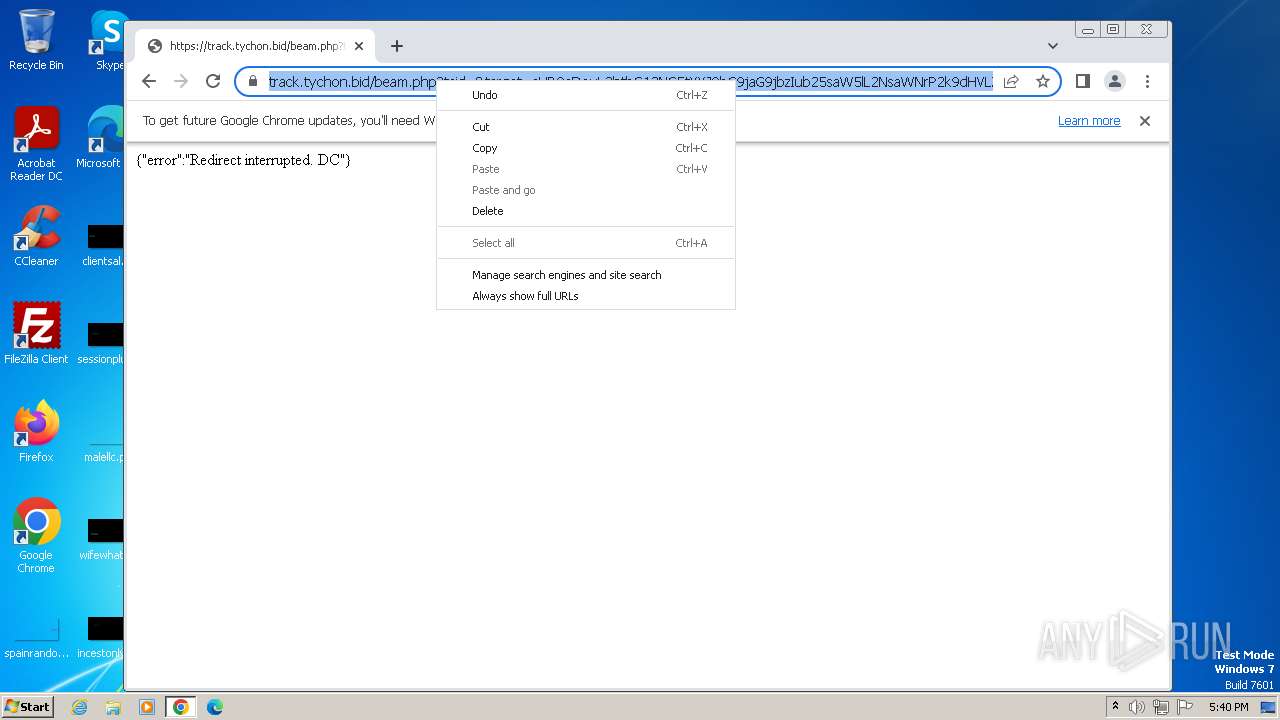This screenshot has height=720, width=1280.
Task: Open the spainrando desktop file
Action: [x=36, y=638]
